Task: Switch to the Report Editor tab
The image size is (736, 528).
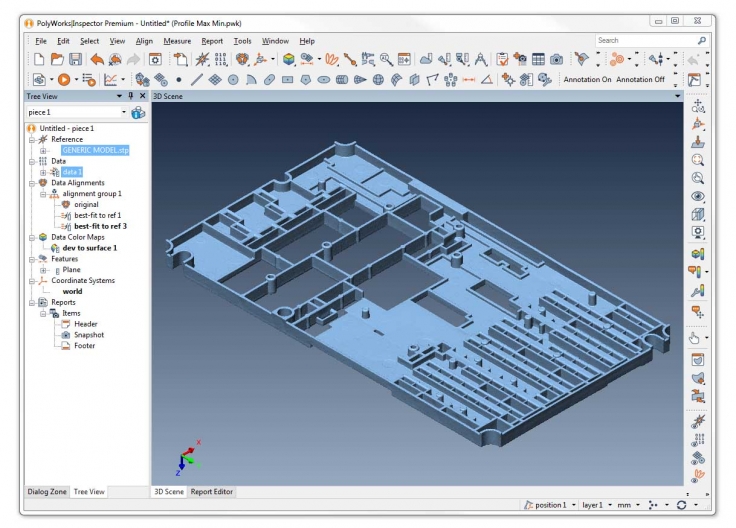Action: [212, 491]
